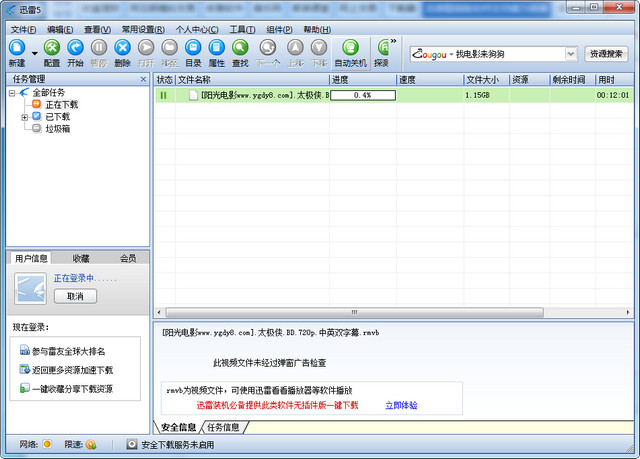Select the 太极侠 download file name

(x=265, y=95)
